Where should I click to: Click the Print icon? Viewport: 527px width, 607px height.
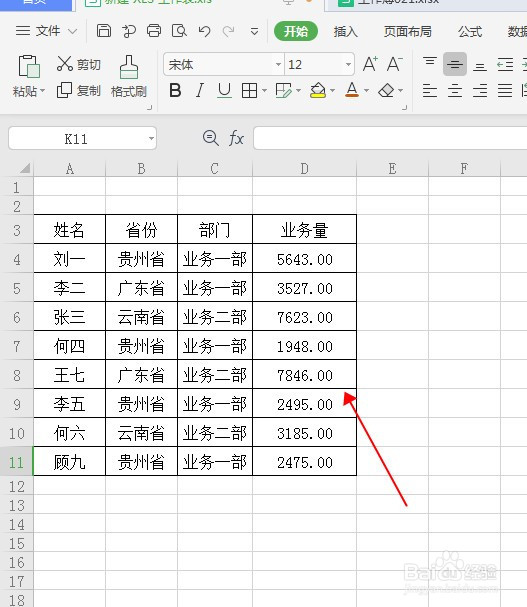154,31
